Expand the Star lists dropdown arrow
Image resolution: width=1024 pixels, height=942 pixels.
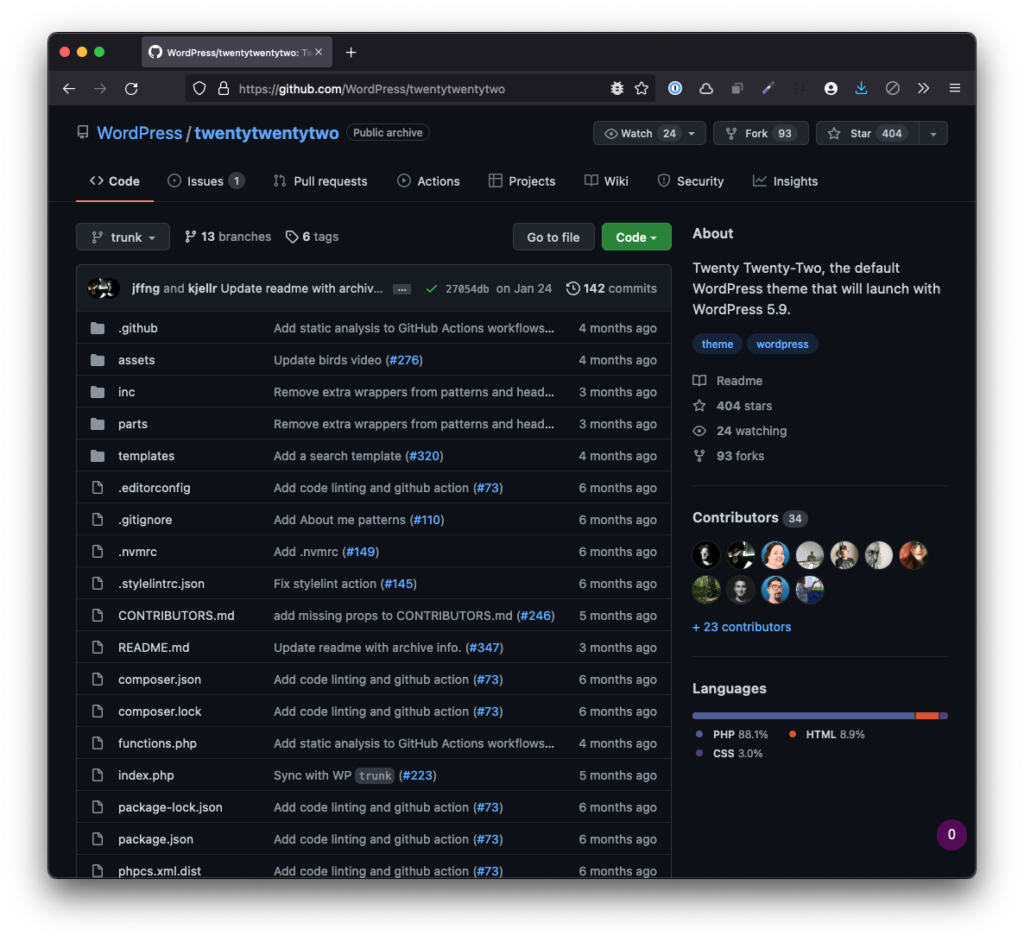click(933, 133)
